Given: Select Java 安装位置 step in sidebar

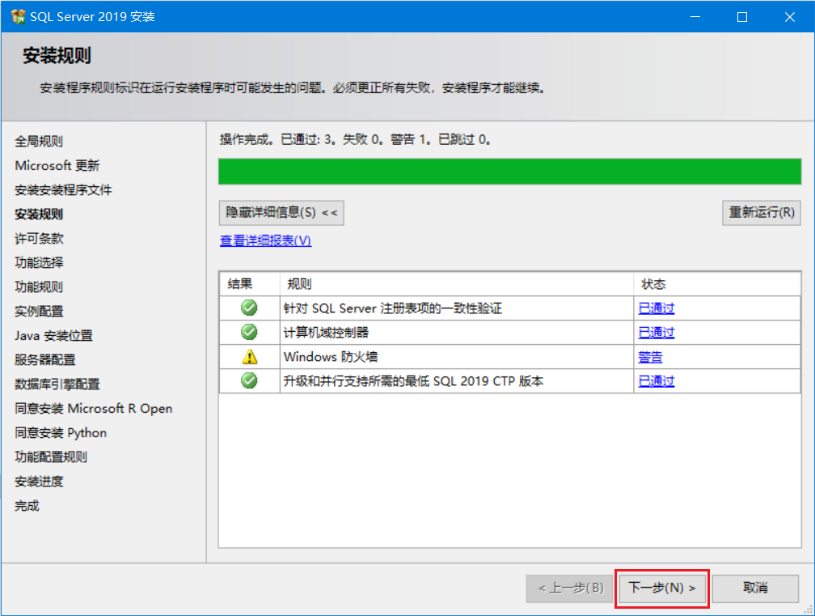Looking at the screenshot, I should 54,336.
